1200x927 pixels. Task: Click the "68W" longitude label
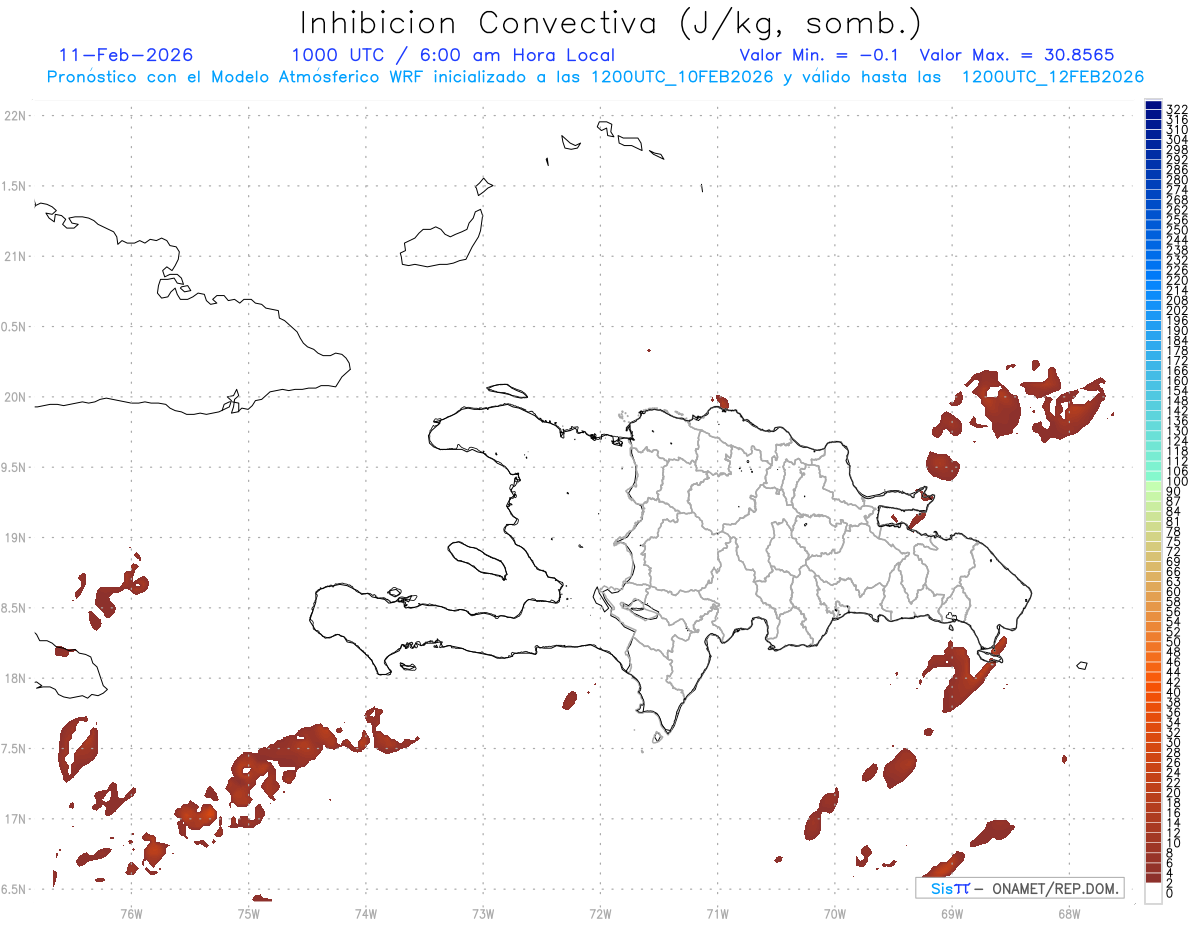(1068, 912)
